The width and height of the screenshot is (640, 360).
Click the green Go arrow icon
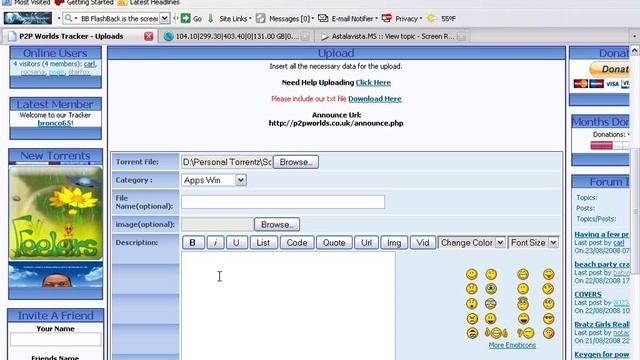pos(186,18)
